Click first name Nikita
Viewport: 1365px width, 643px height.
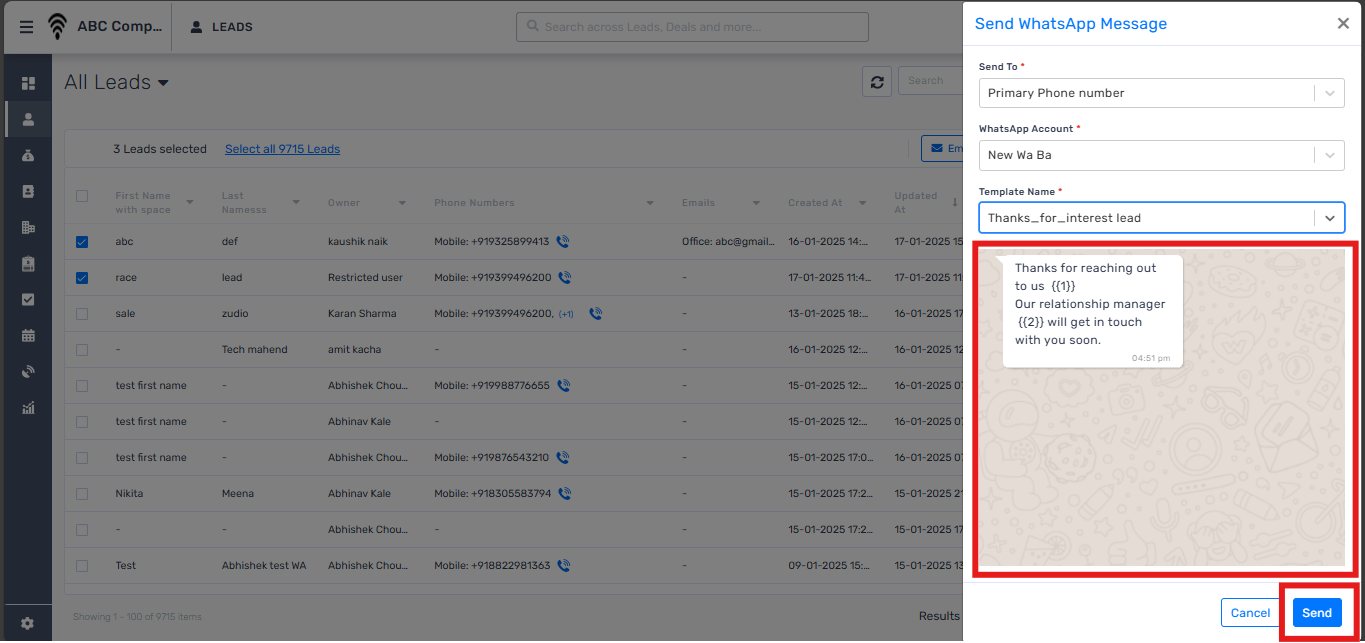coord(129,493)
